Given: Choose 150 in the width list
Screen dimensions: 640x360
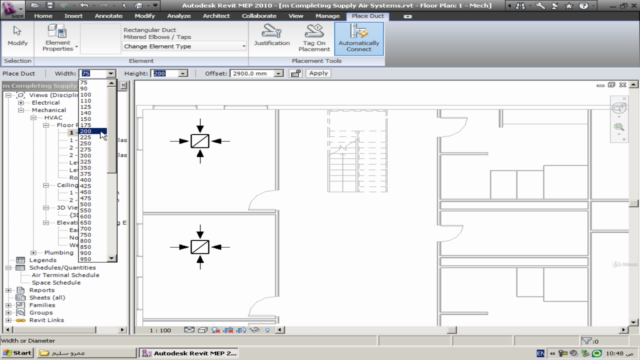Looking at the screenshot, I should pyautogui.click(x=93, y=119).
